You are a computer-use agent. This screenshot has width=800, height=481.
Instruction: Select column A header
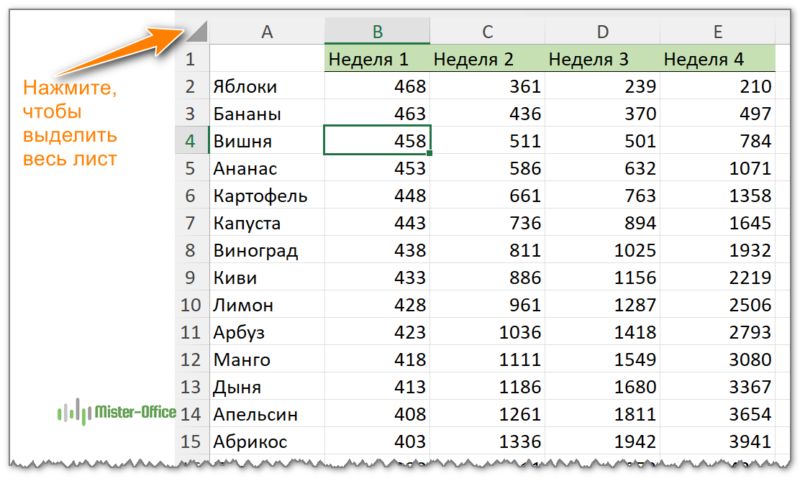click(266, 32)
